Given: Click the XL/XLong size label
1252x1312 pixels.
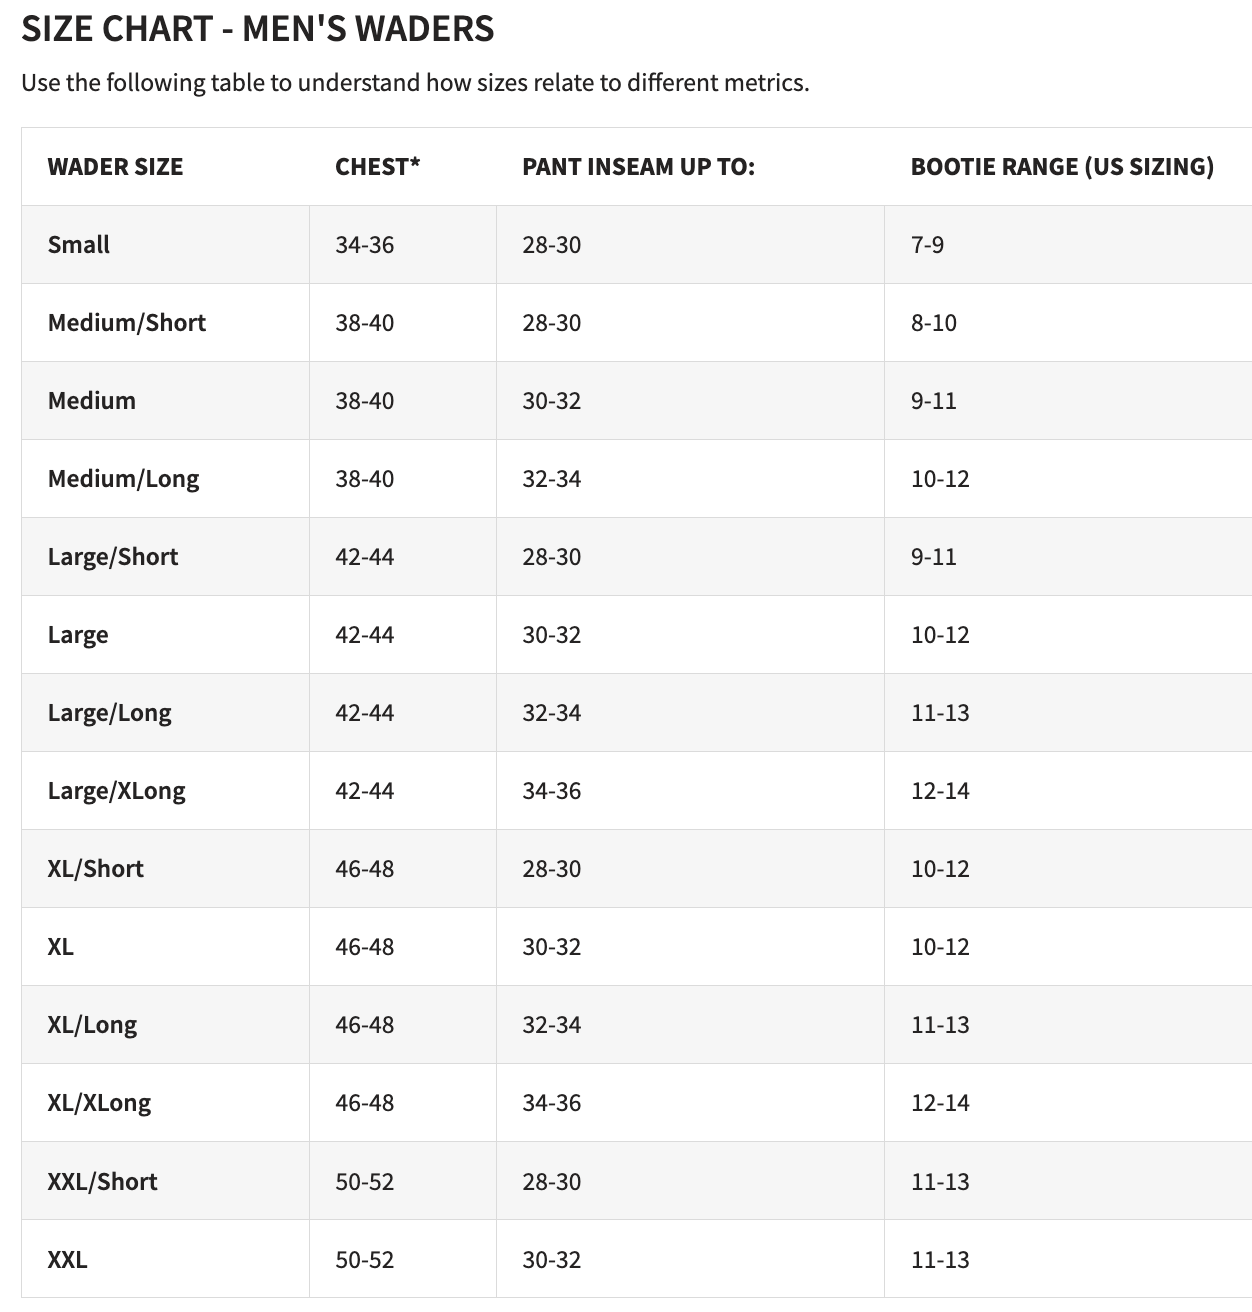Looking at the screenshot, I should pyautogui.click(x=99, y=1103).
